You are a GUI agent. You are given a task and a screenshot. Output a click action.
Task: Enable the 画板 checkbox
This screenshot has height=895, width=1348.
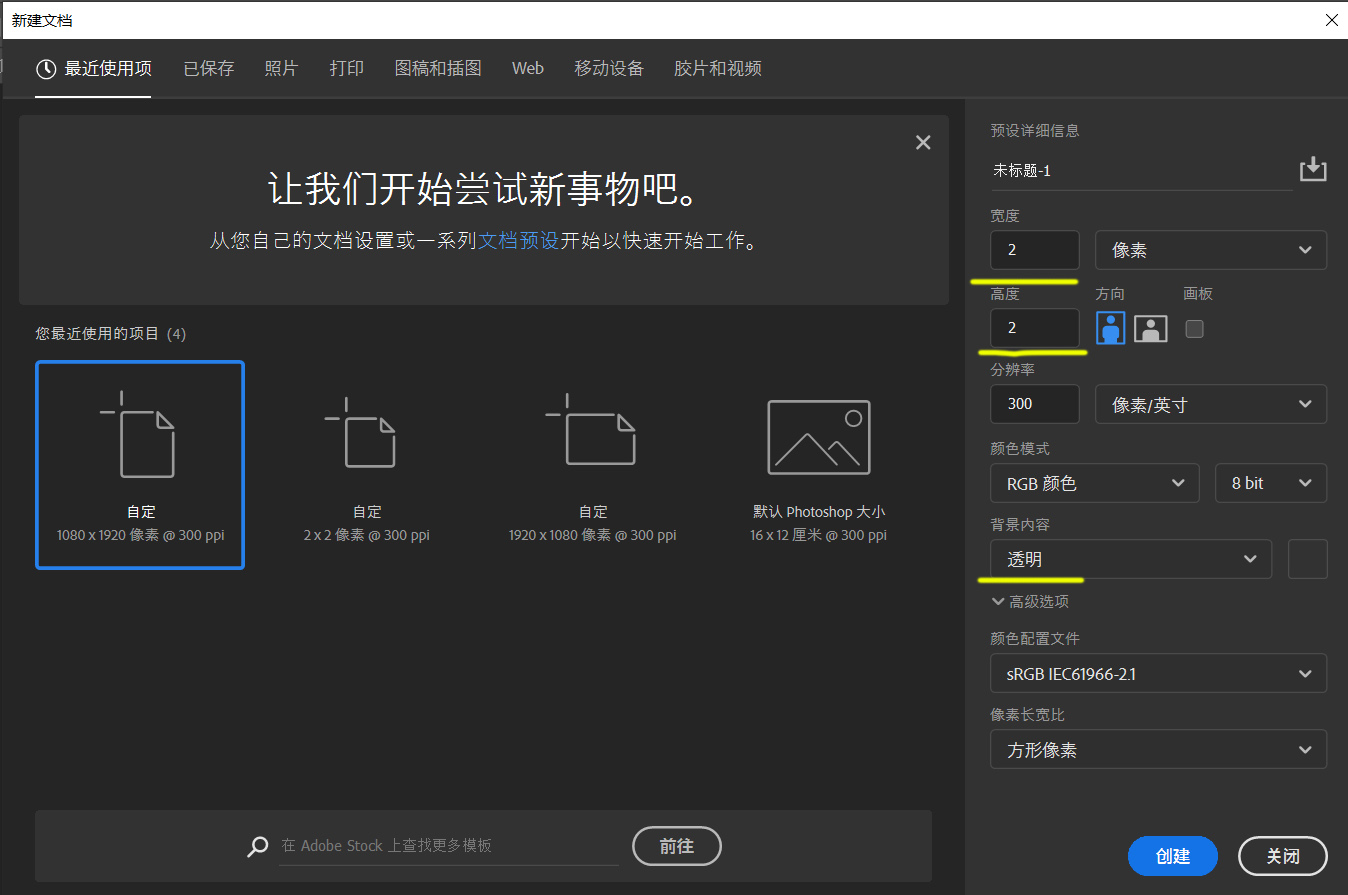tap(1194, 328)
